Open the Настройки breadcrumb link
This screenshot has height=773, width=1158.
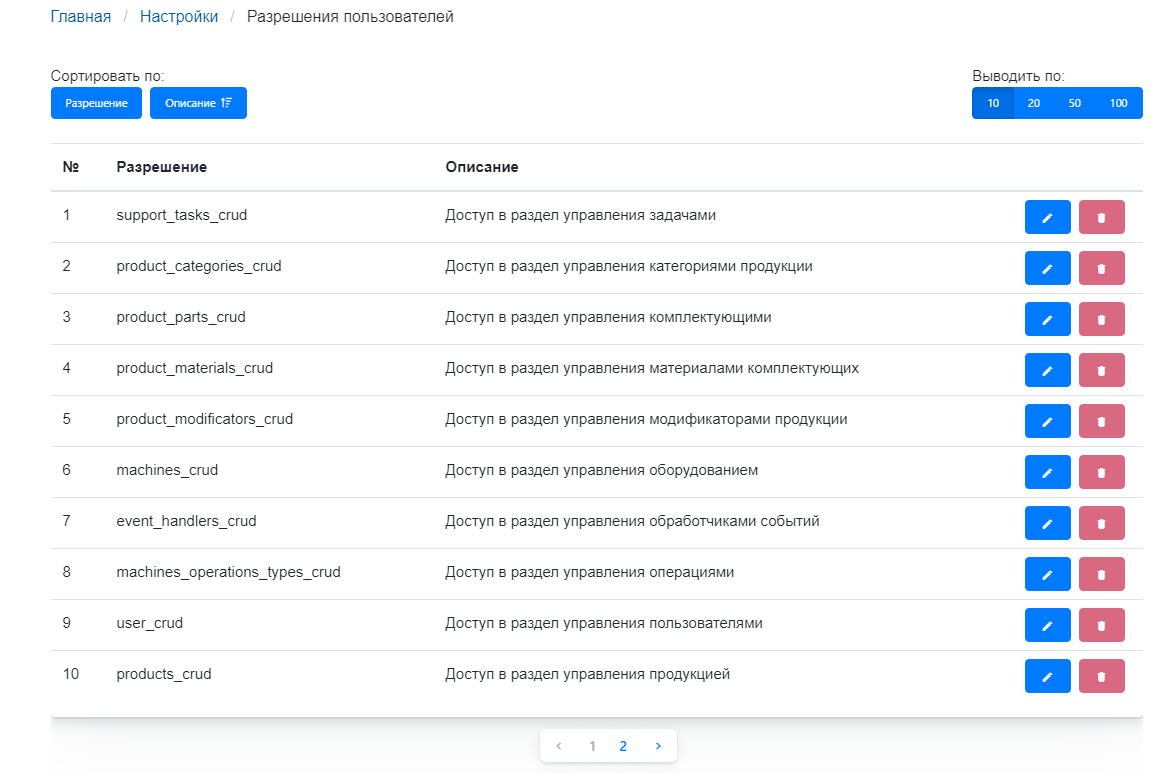click(179, 17)
